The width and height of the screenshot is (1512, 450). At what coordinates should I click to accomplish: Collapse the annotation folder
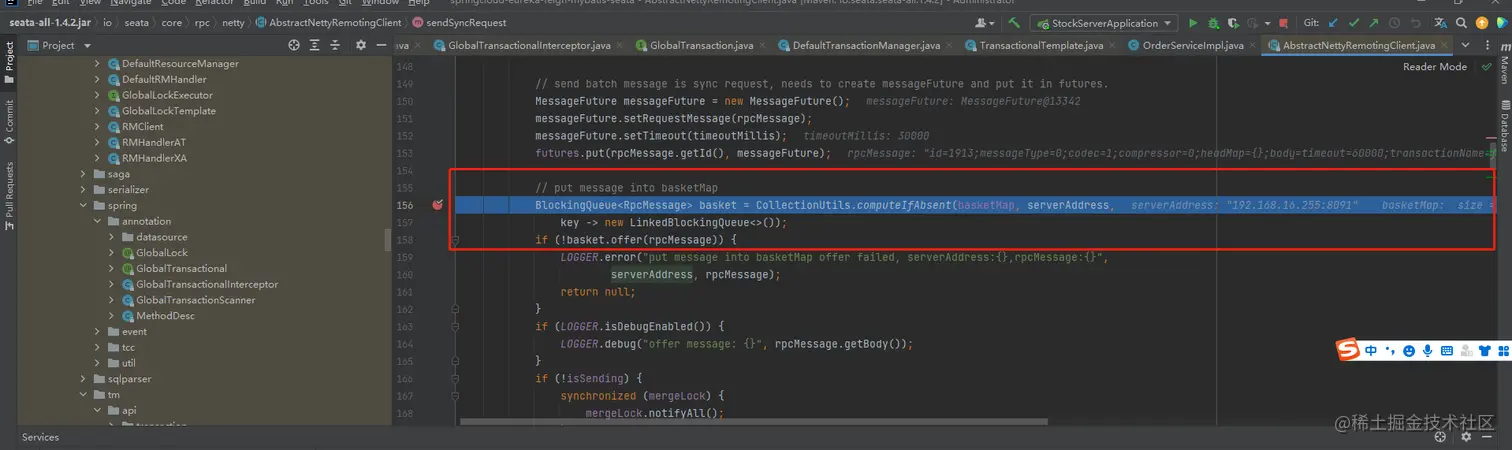pos(98,221)
